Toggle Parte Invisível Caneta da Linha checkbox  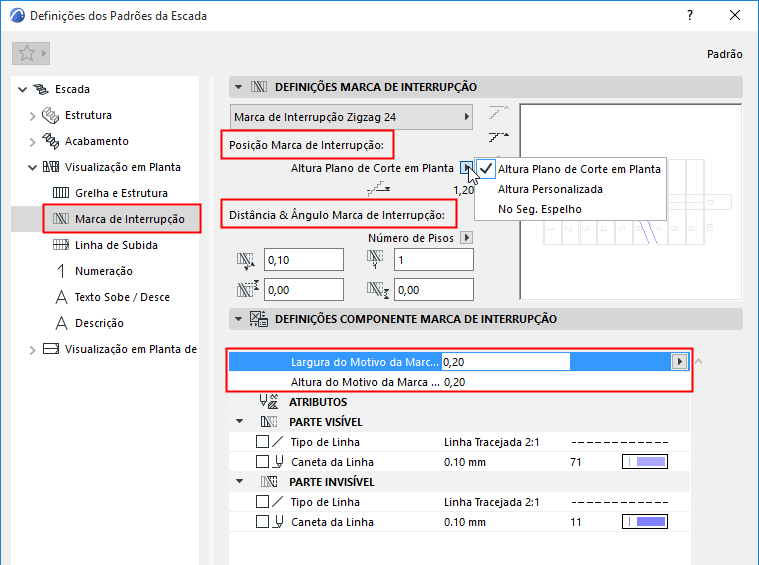pos(262,522)
